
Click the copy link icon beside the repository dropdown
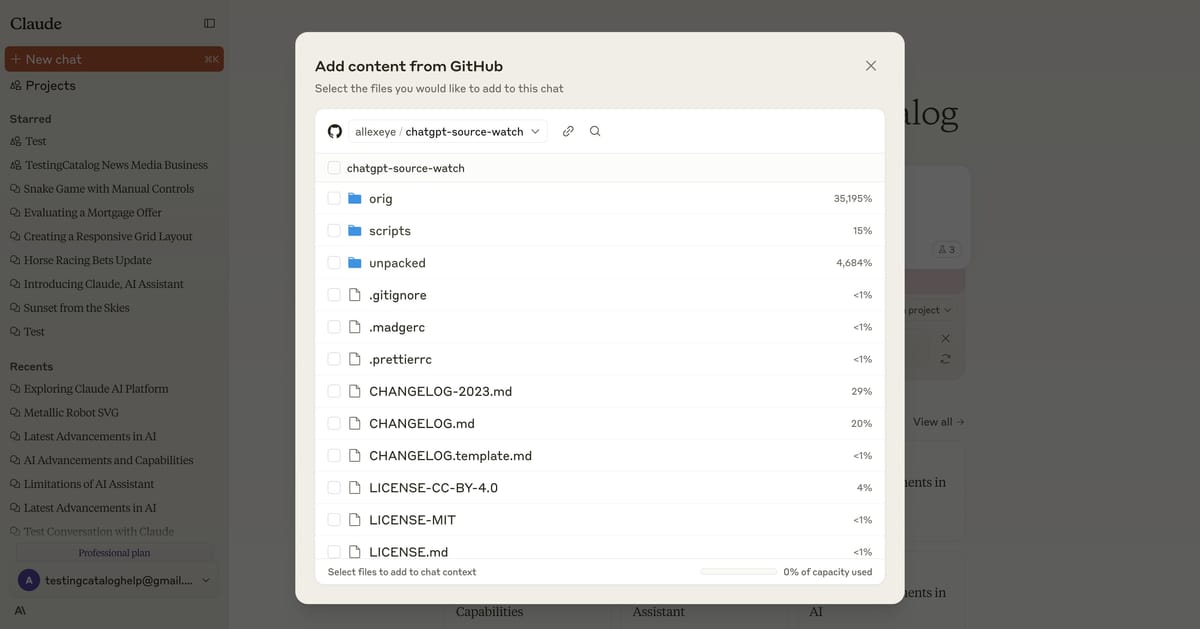568,130
